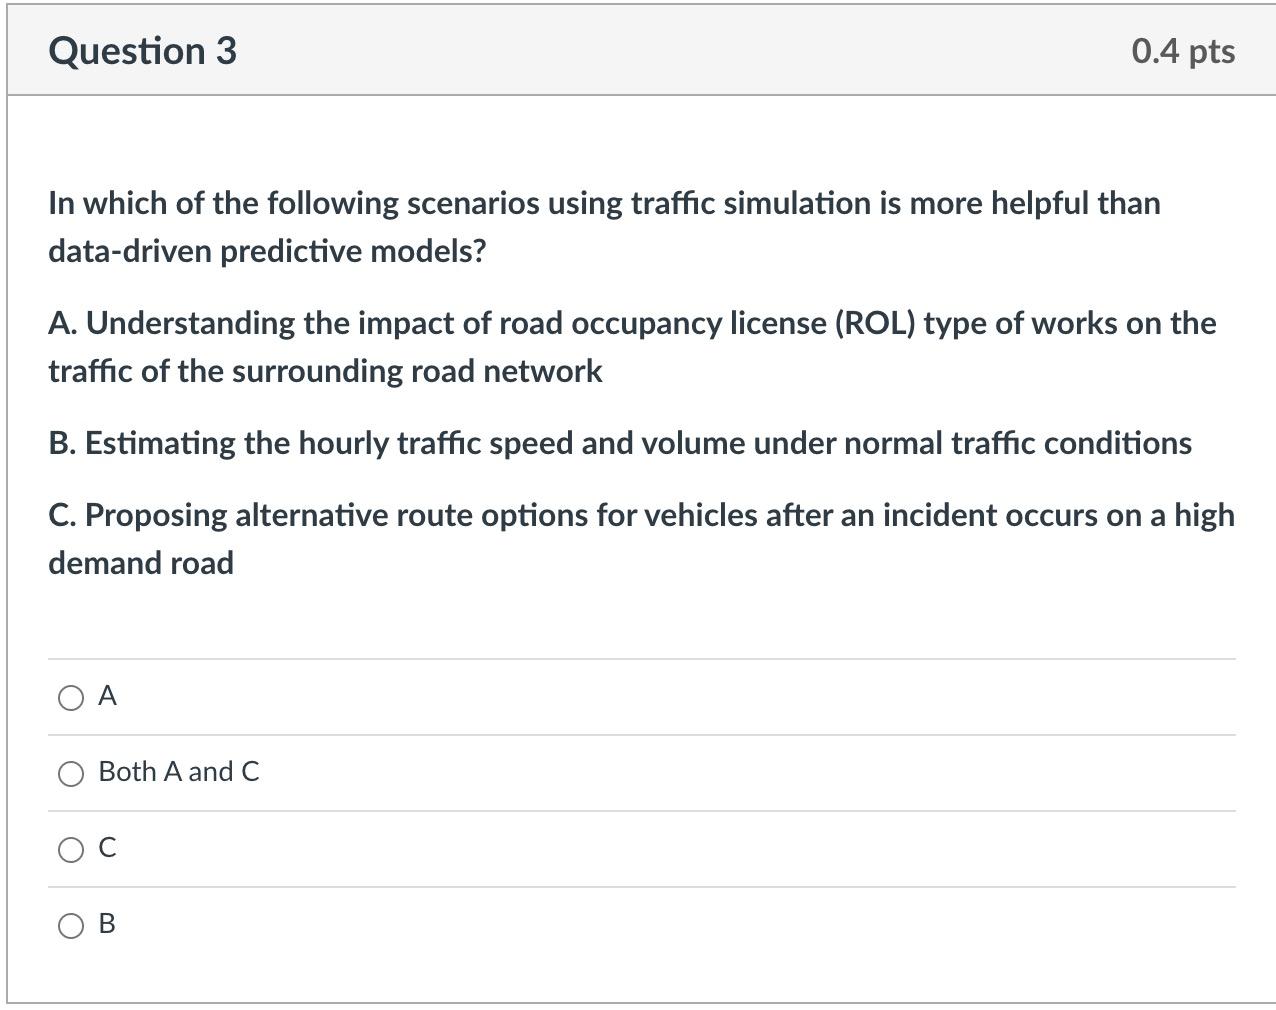Click the divider below Both A and C

[x=638, y=811]
